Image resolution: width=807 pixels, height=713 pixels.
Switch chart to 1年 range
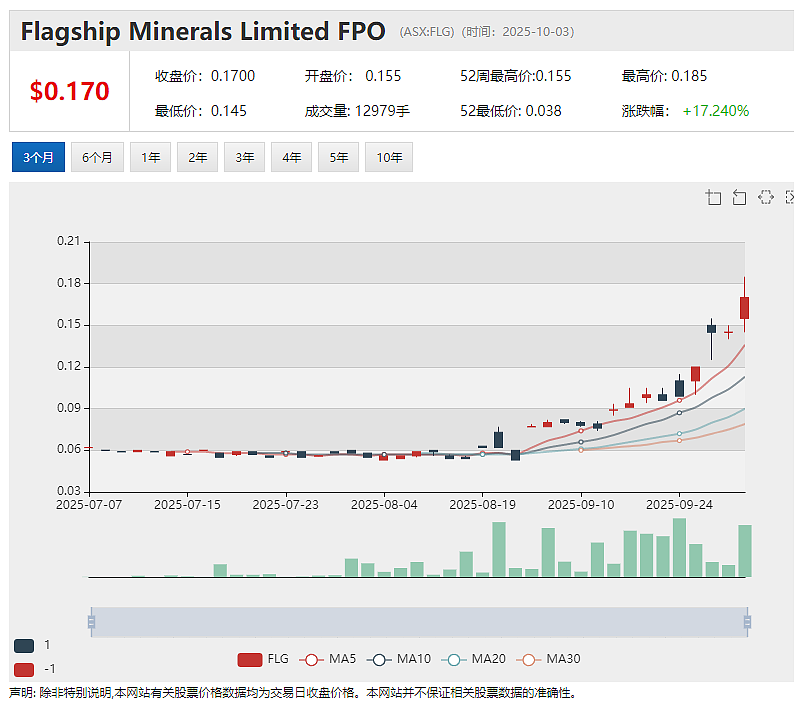coord(150,157)
